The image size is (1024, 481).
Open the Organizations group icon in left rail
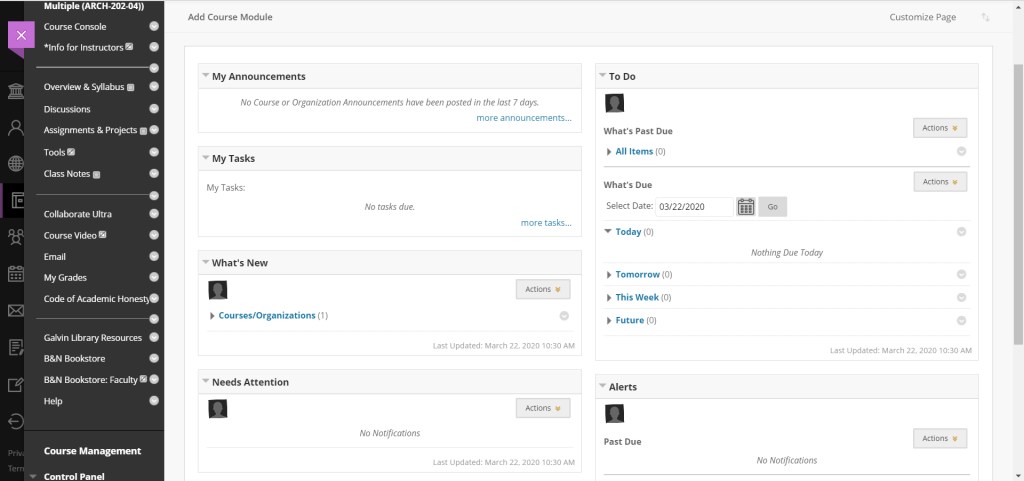point(16,237)
